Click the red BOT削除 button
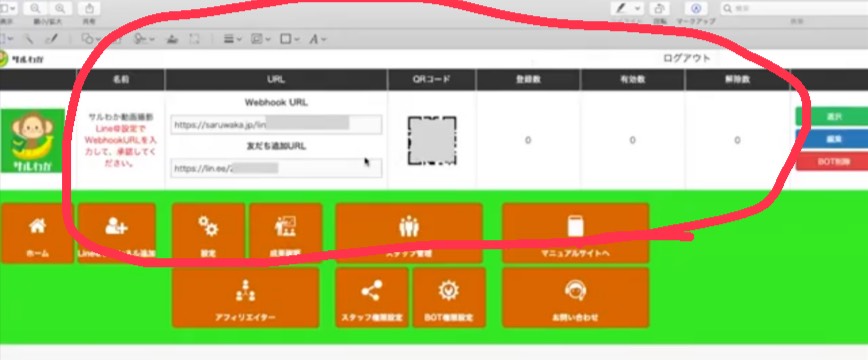This screenshot has height=360, width=868. (831, 162)
